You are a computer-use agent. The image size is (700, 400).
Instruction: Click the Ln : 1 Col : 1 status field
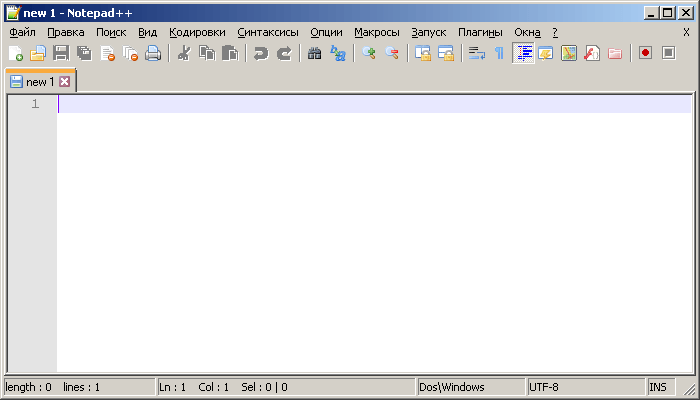[x=287, y=387]
